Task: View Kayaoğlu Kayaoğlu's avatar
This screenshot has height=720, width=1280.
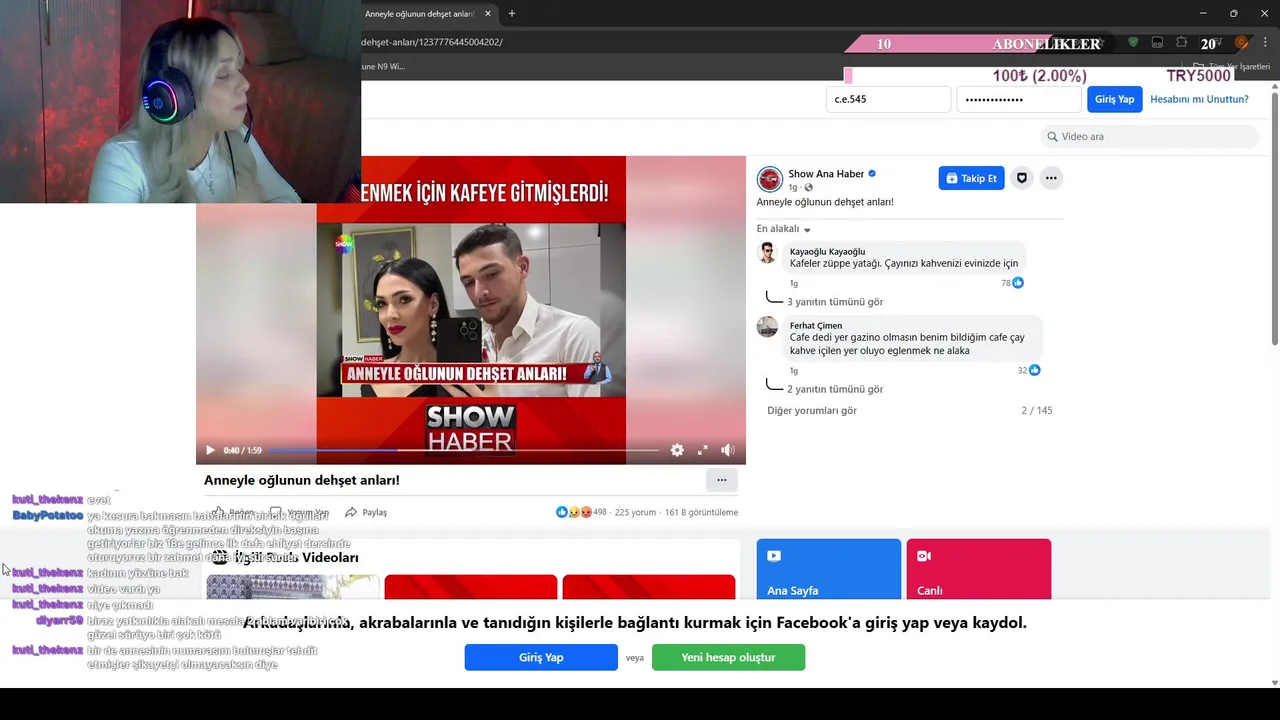Action: pos(767,252)
